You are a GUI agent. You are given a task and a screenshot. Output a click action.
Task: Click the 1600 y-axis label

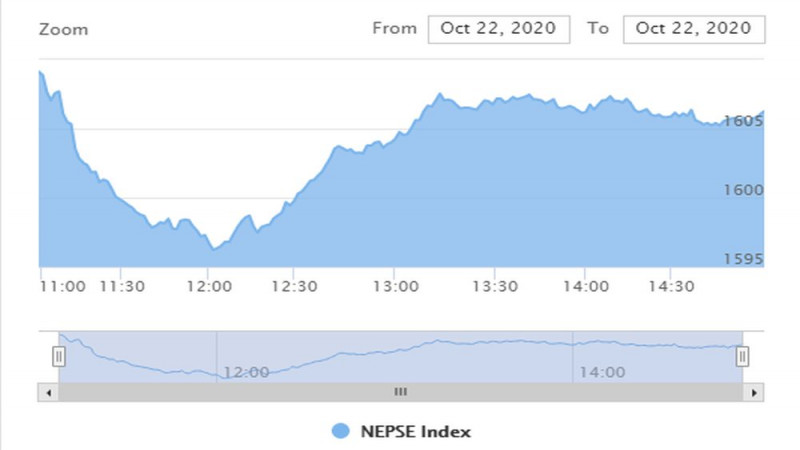pos(743,190)
